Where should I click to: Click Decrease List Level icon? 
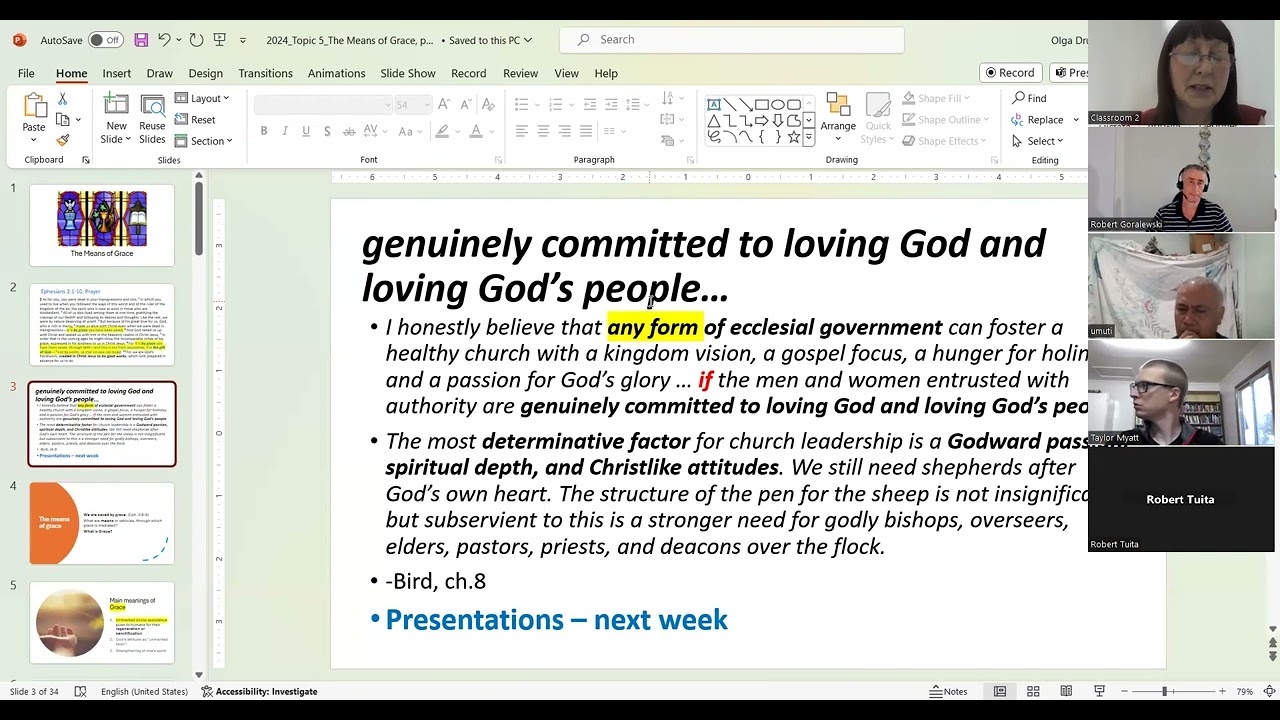click(x=590, y=104)
